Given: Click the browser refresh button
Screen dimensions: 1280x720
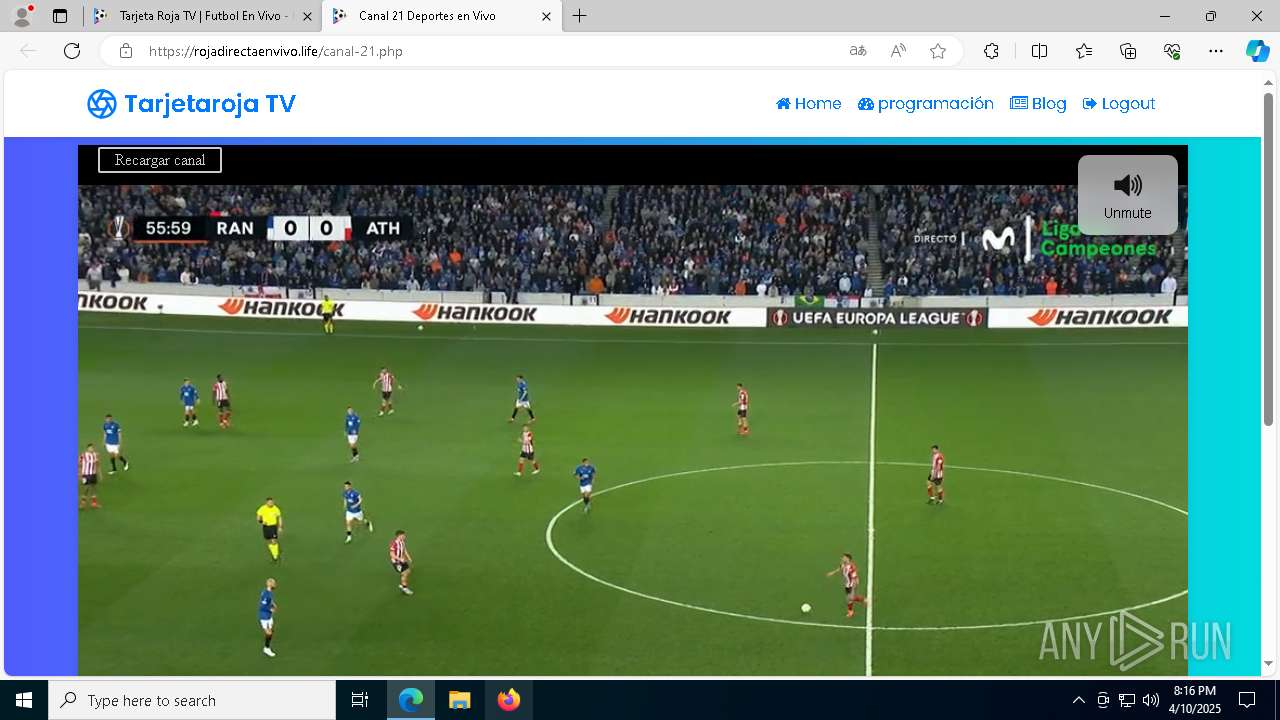Looking at the screenshot, I should tap(72, 51).
